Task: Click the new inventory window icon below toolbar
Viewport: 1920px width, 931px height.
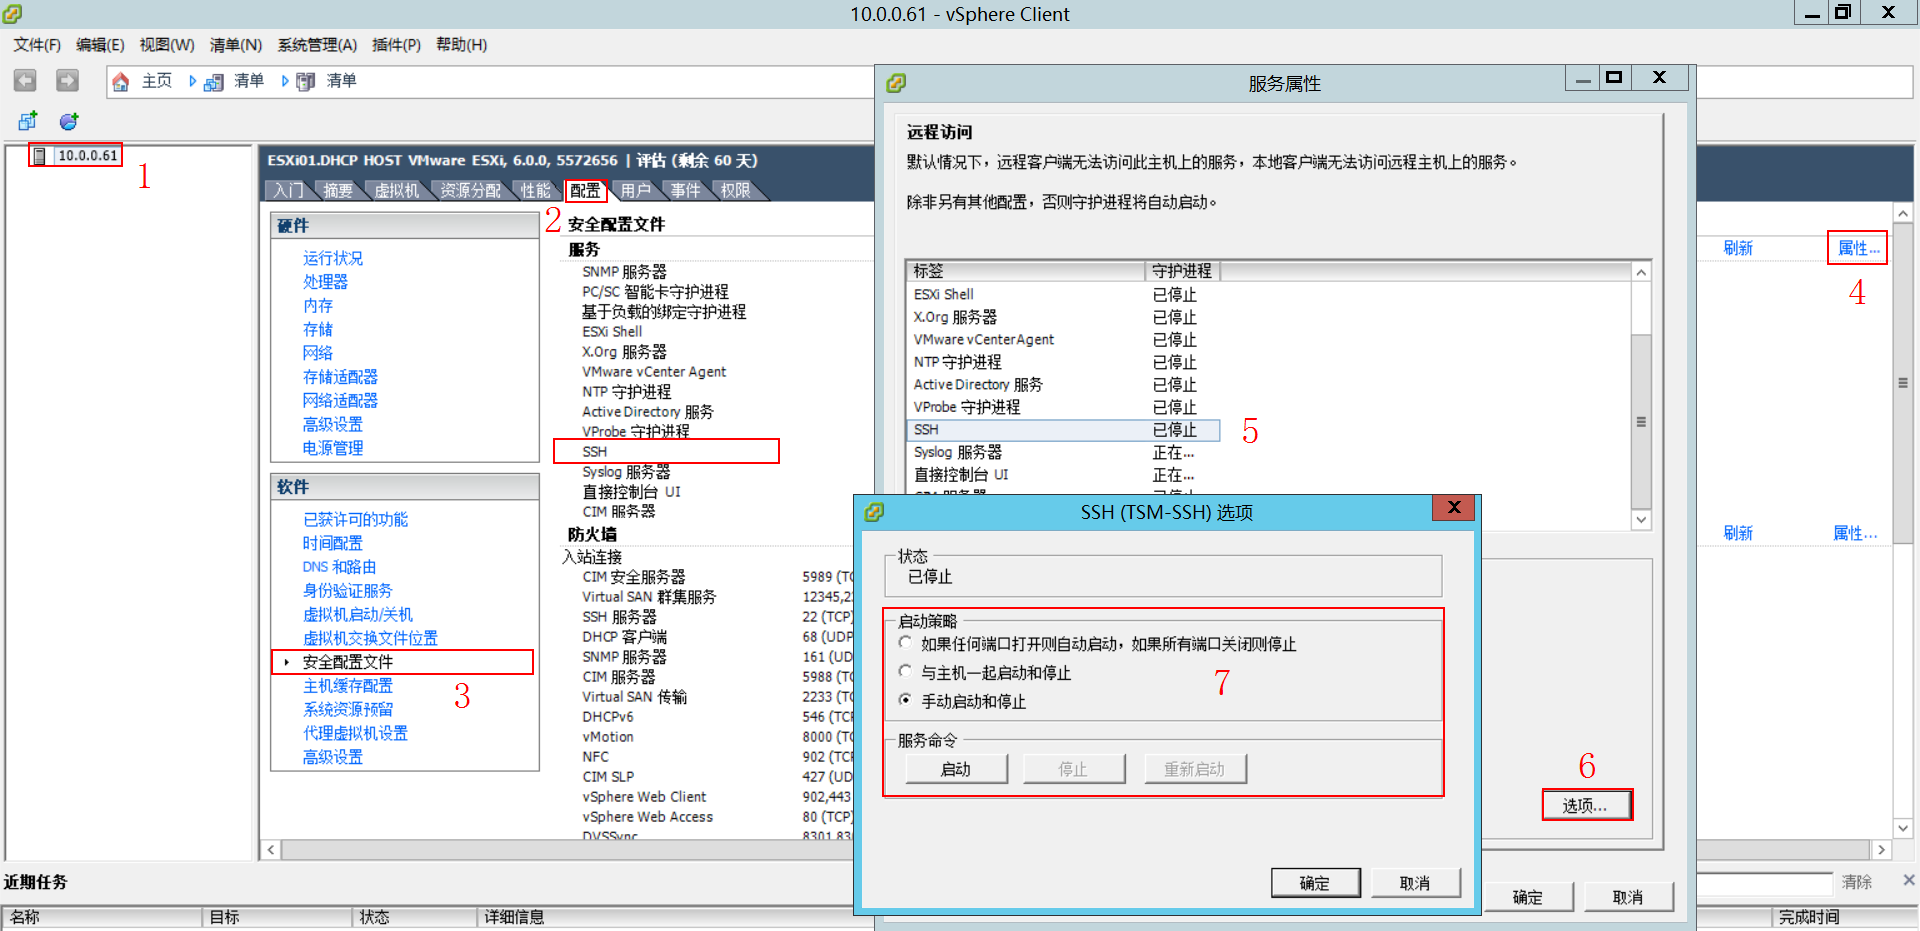Action: [x=27, y=121]
